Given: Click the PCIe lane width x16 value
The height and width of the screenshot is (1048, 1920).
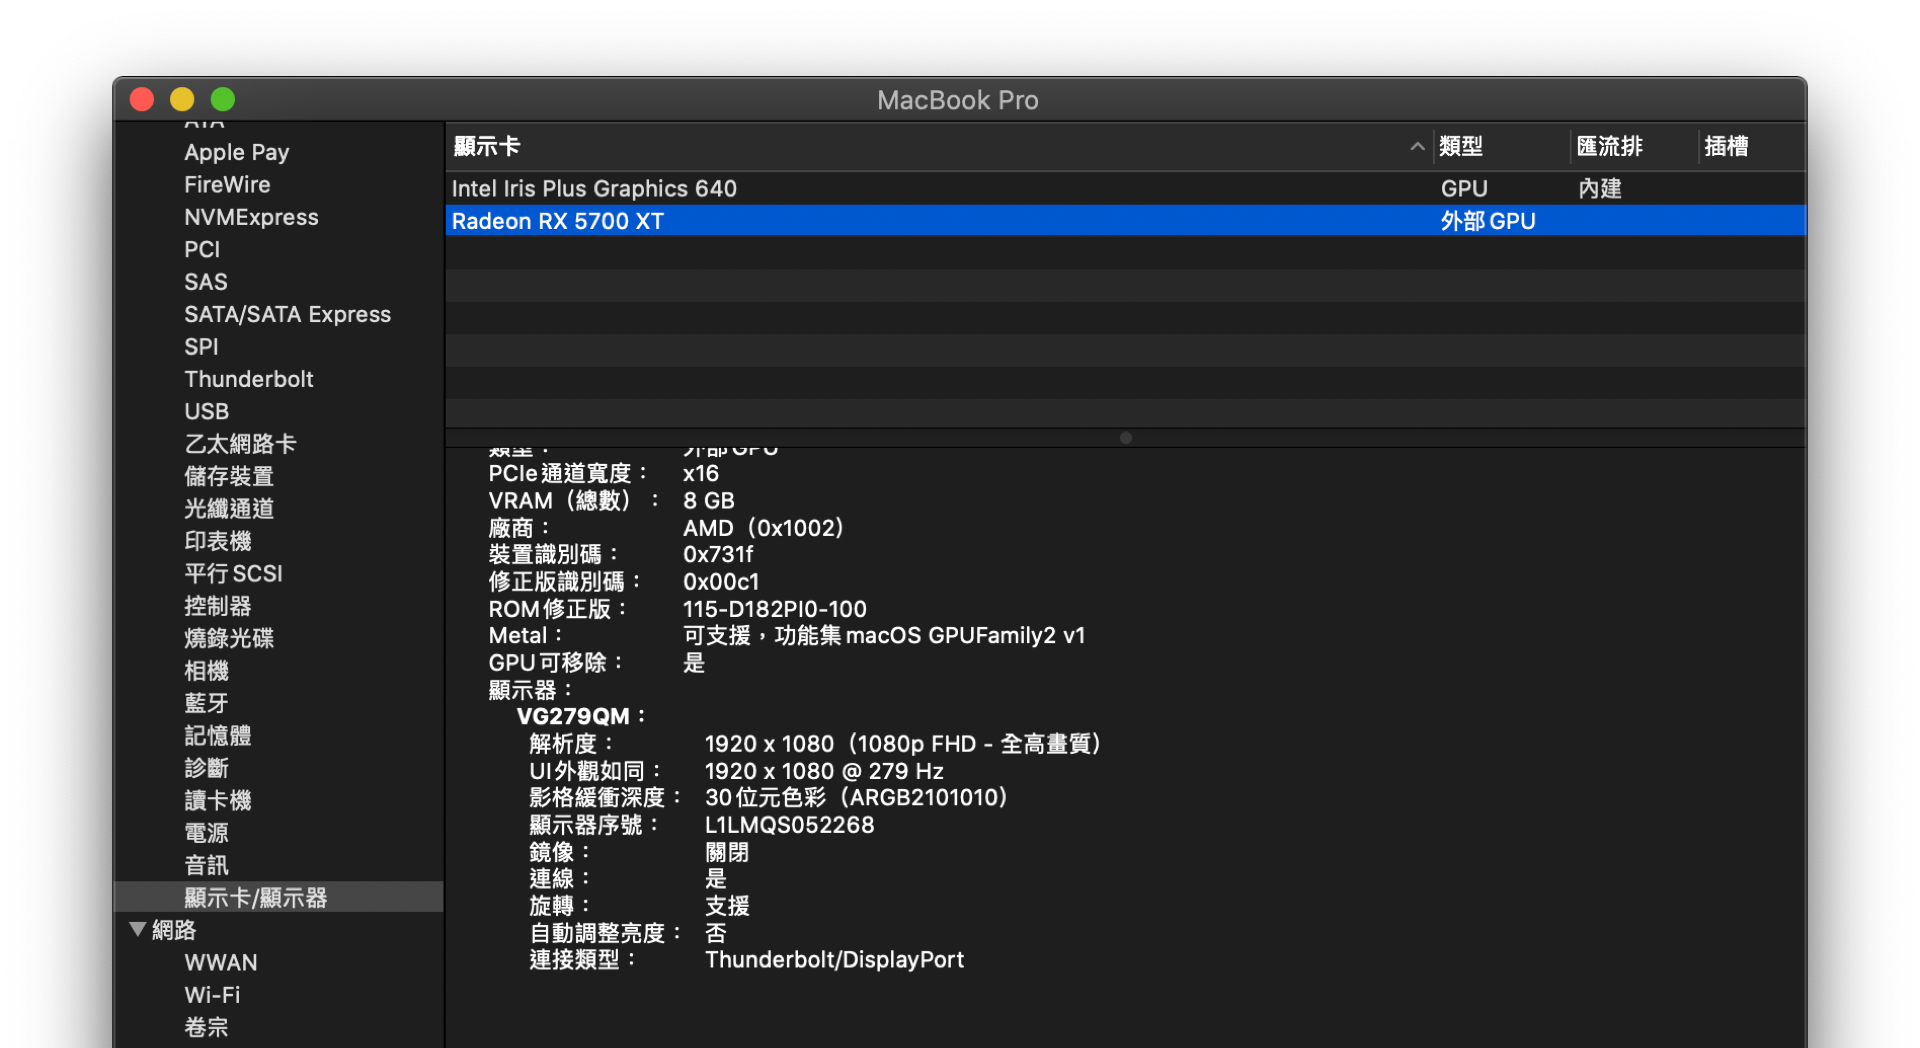Looking at the screenshot, I should [701, 473].
